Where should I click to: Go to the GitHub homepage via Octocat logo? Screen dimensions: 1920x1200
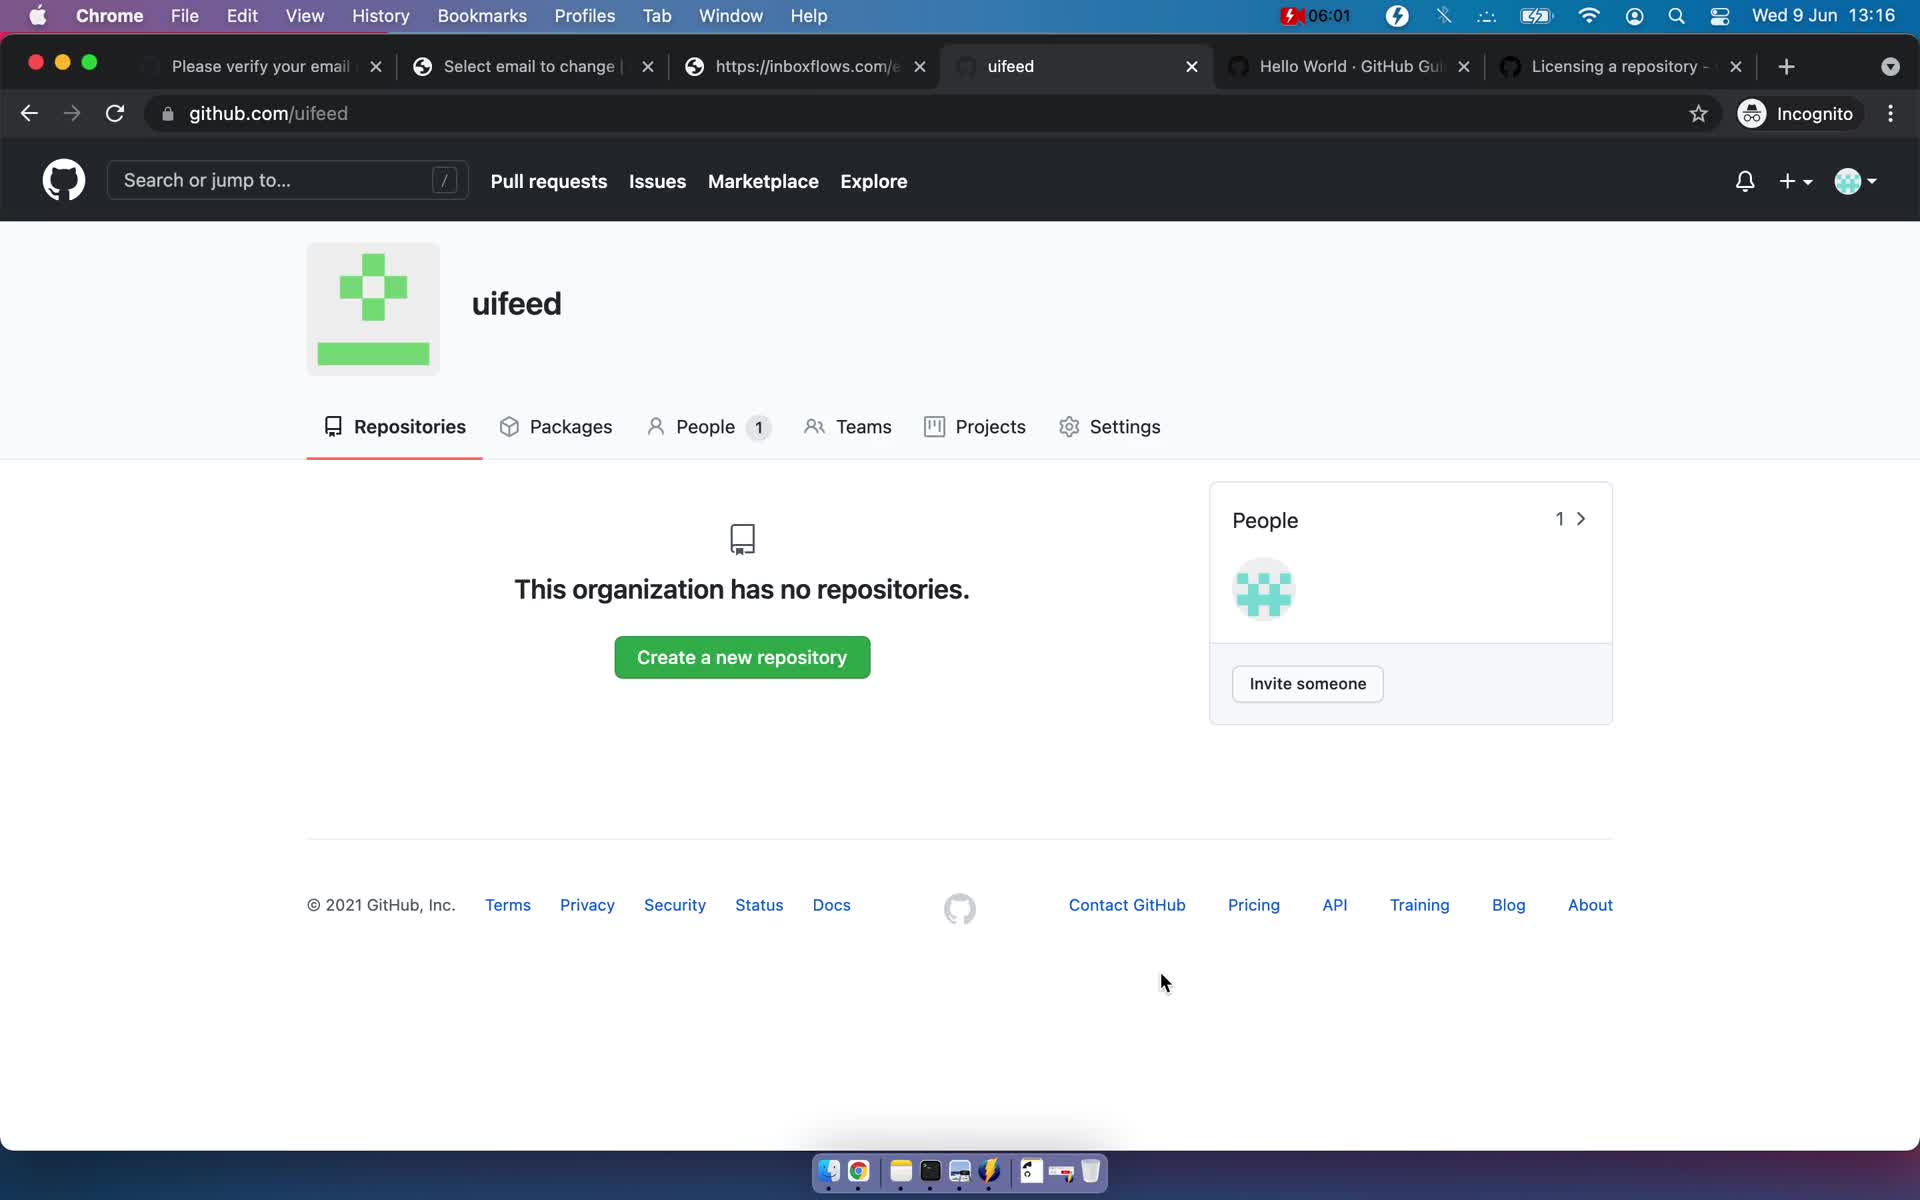(x=63, y=181)
